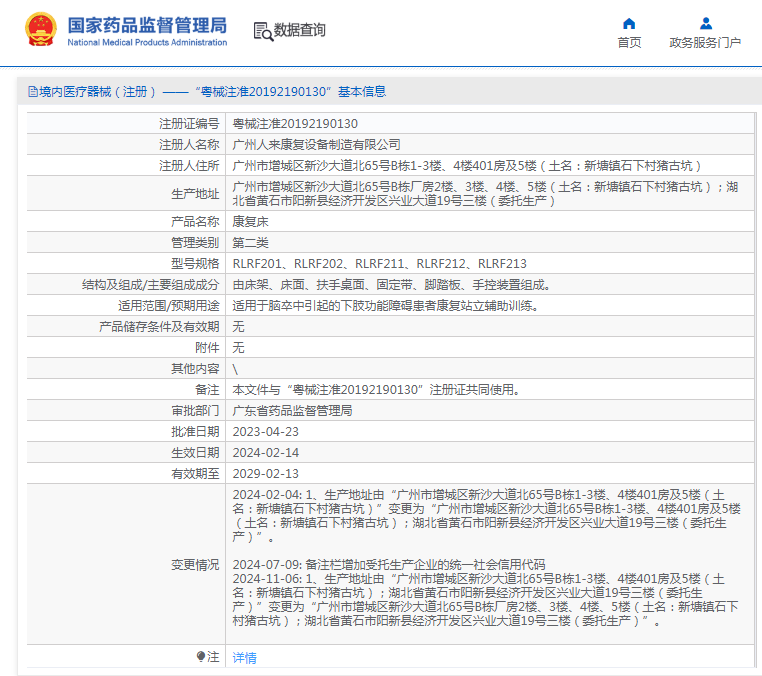
Task: Click 结构及组成/主要组成成分 label
Action: click(151, 285)
